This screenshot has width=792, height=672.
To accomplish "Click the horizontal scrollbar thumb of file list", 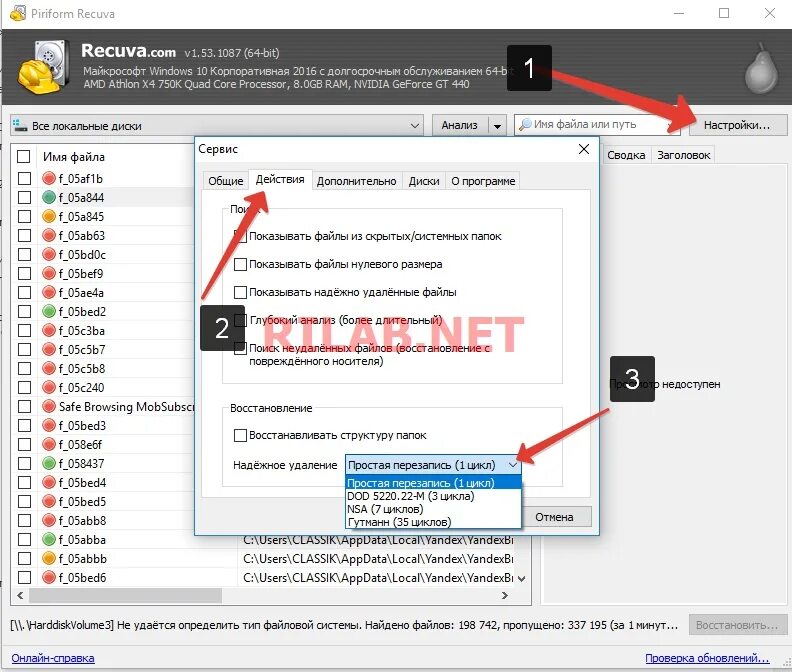I will [125, 596].
